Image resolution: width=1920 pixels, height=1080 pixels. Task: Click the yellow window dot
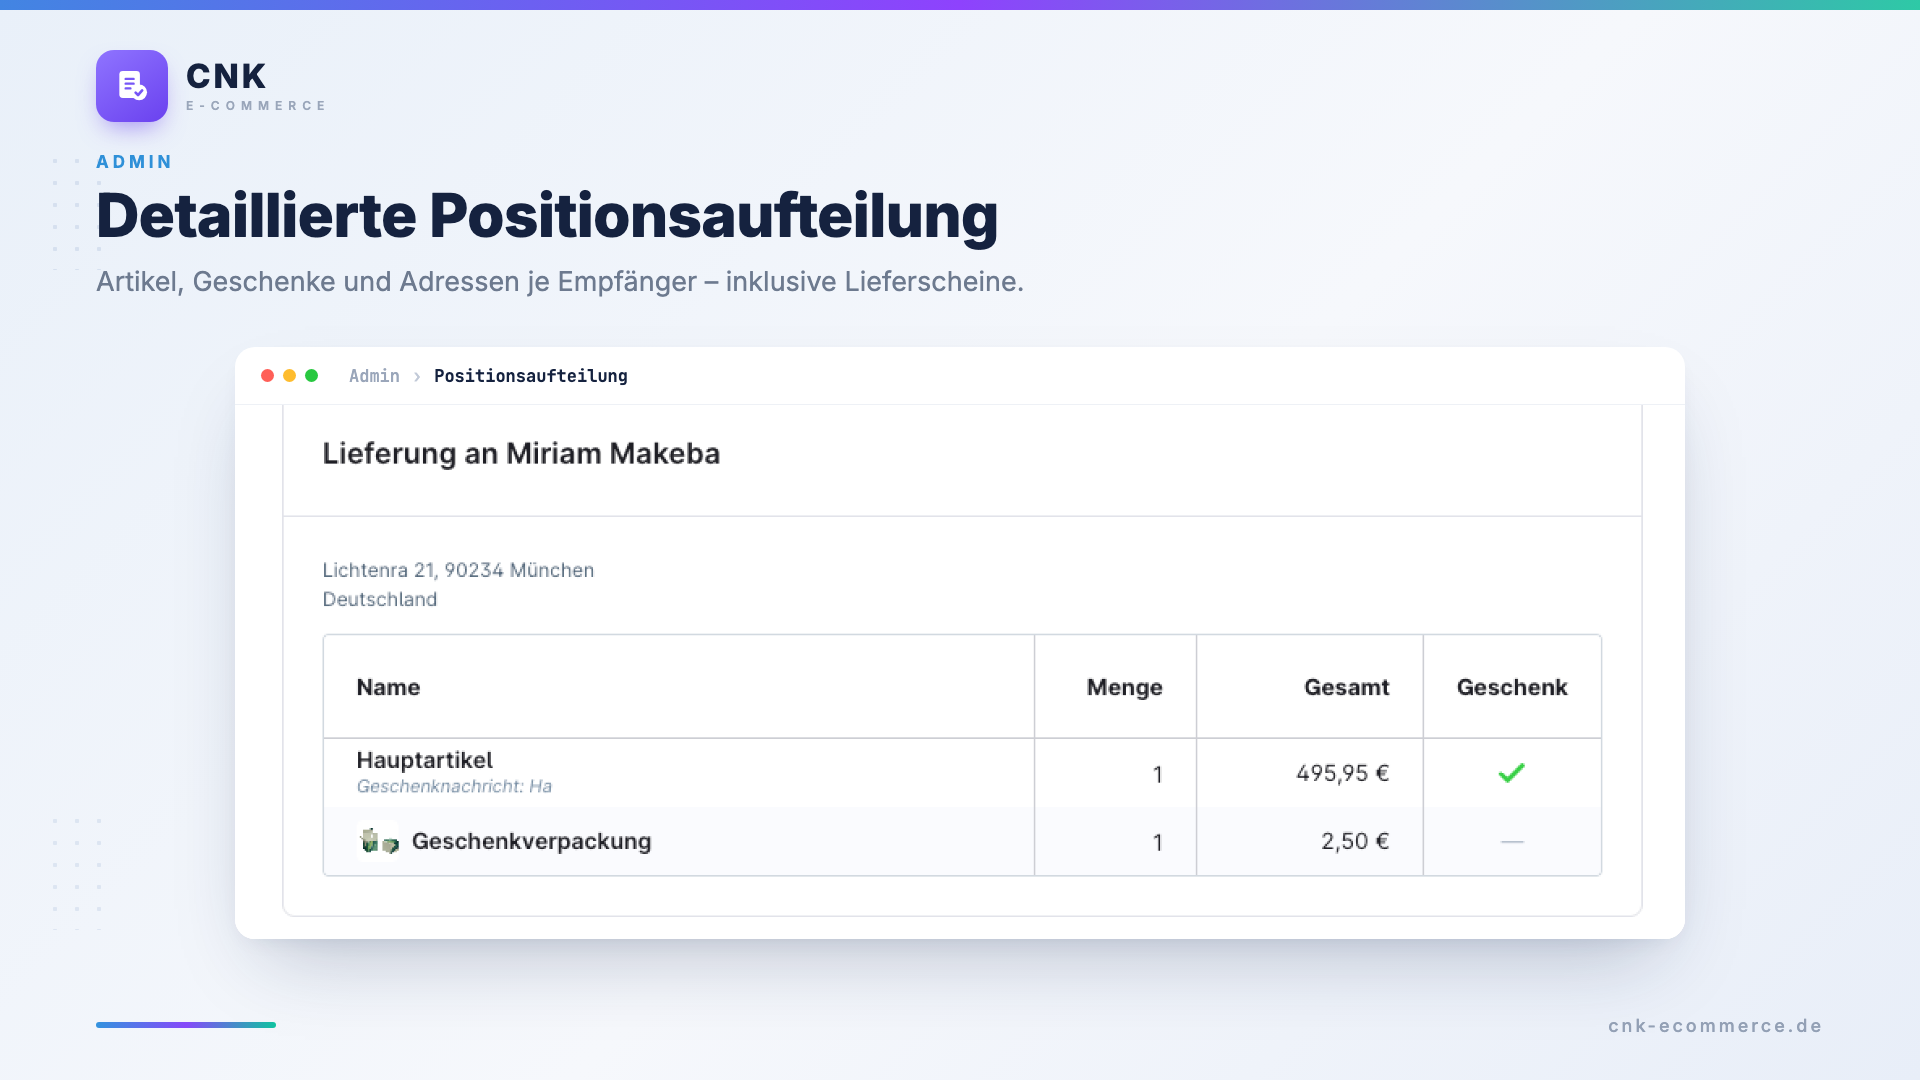tap(289, 376)
